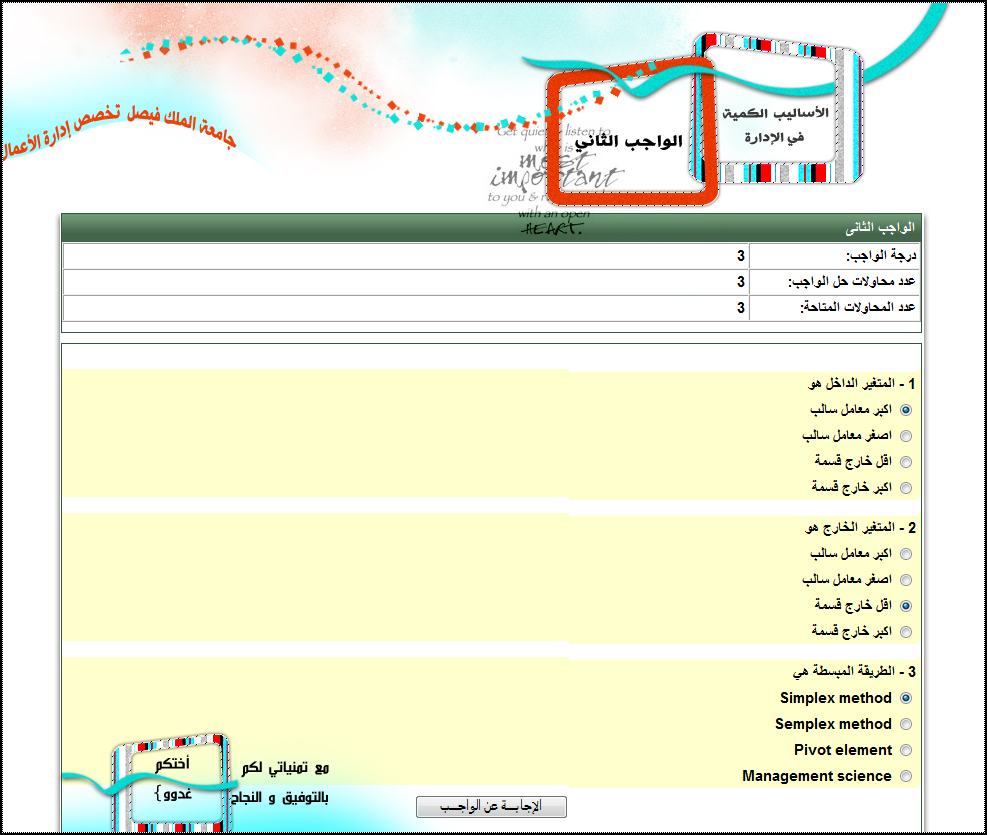Choose the Management science radio button

tap(906, 776)
